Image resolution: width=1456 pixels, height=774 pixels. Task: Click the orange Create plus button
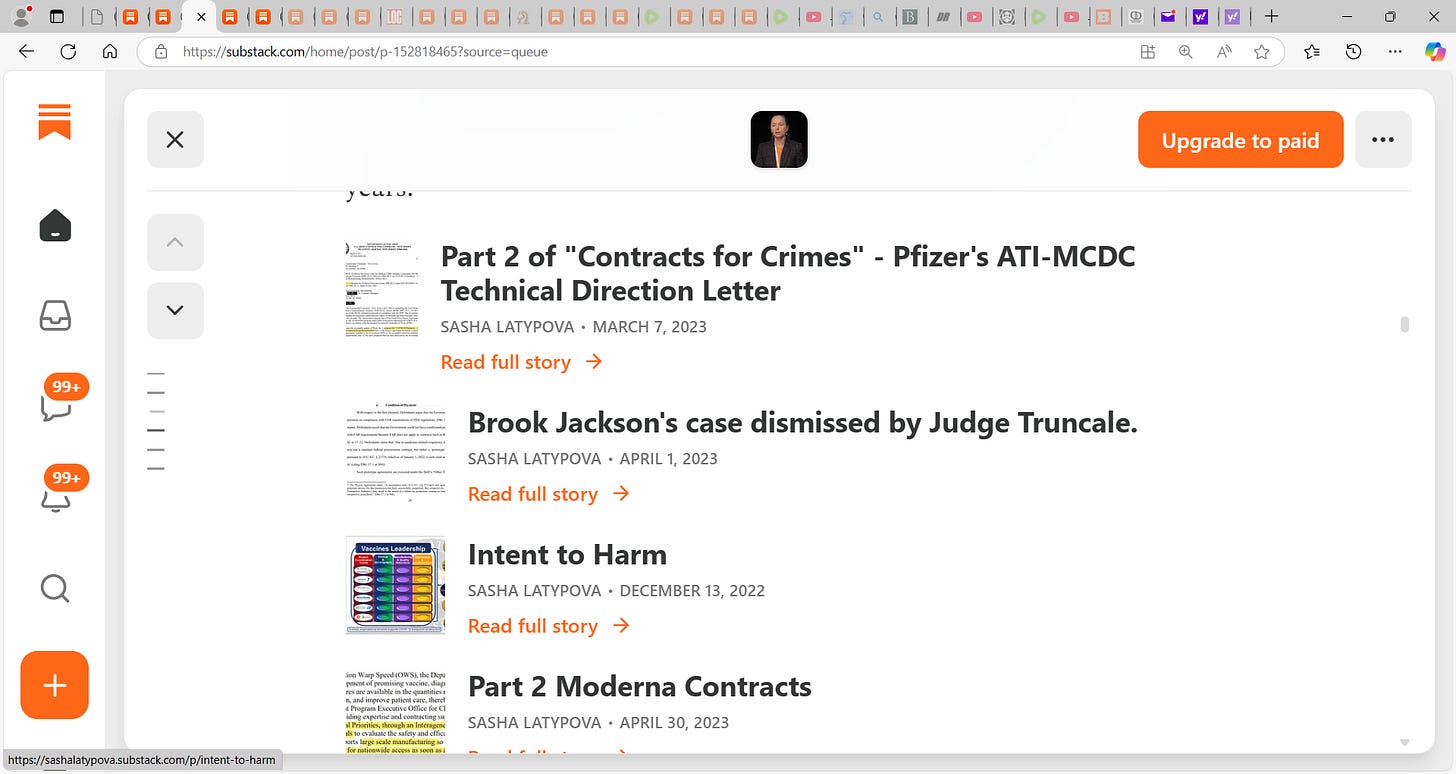click(x=55, y=685)
